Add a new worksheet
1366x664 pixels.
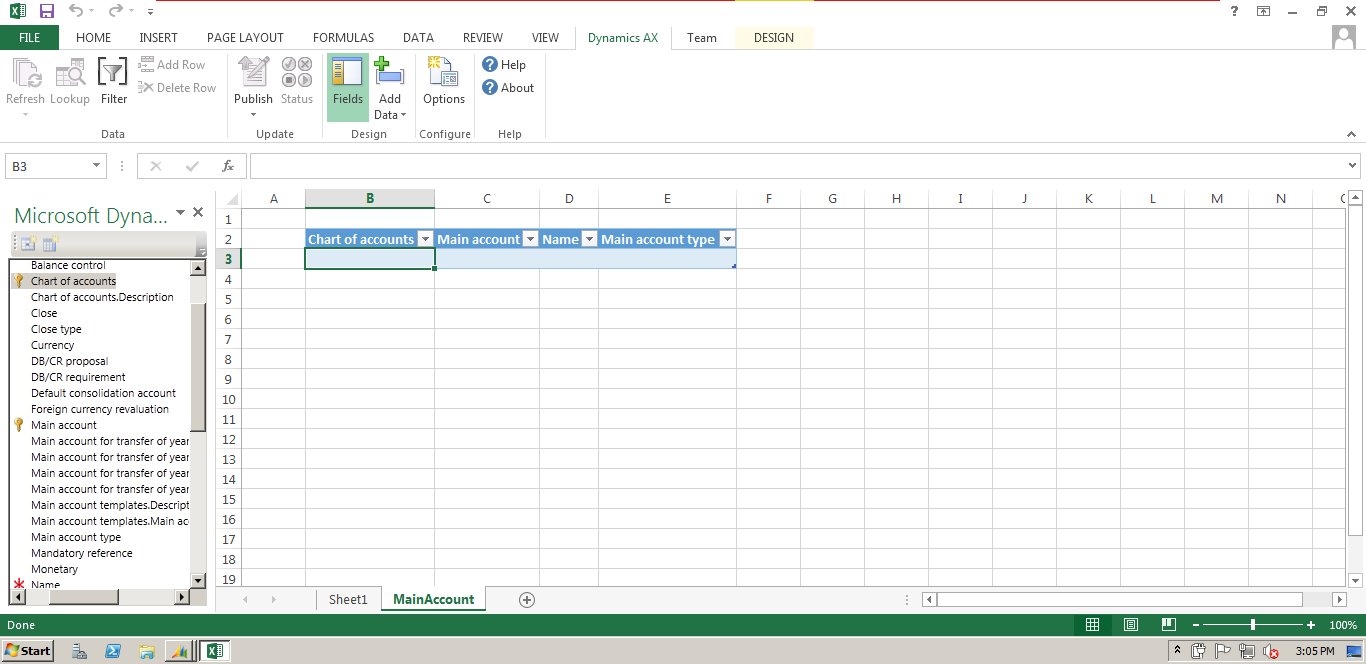[x=527, y=599]
